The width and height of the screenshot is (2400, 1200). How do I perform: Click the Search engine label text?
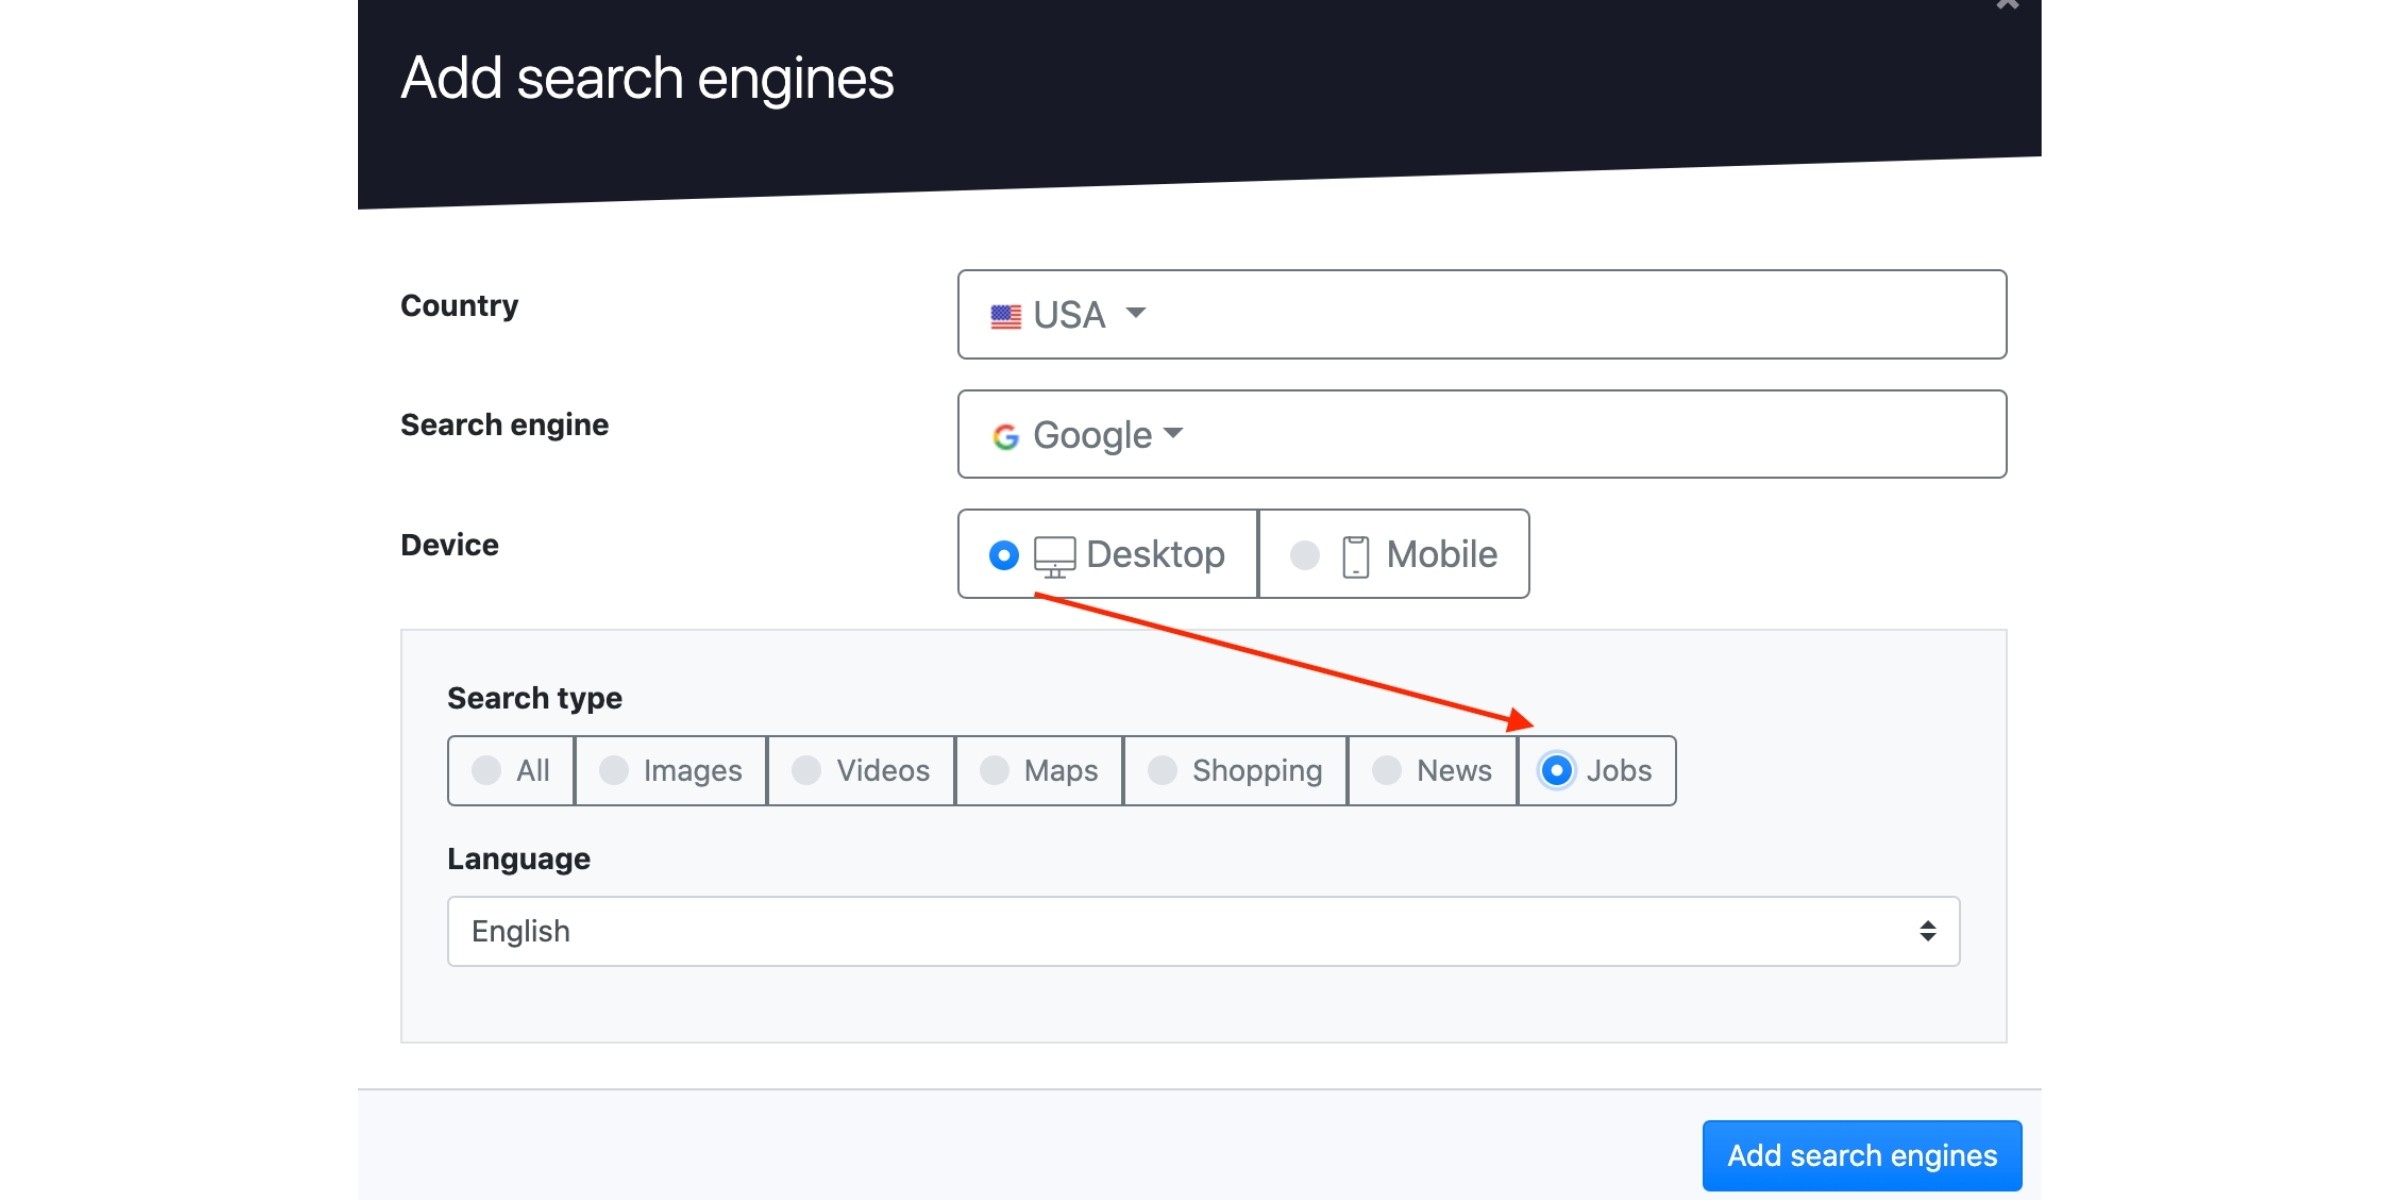click(x=504, y=424)
